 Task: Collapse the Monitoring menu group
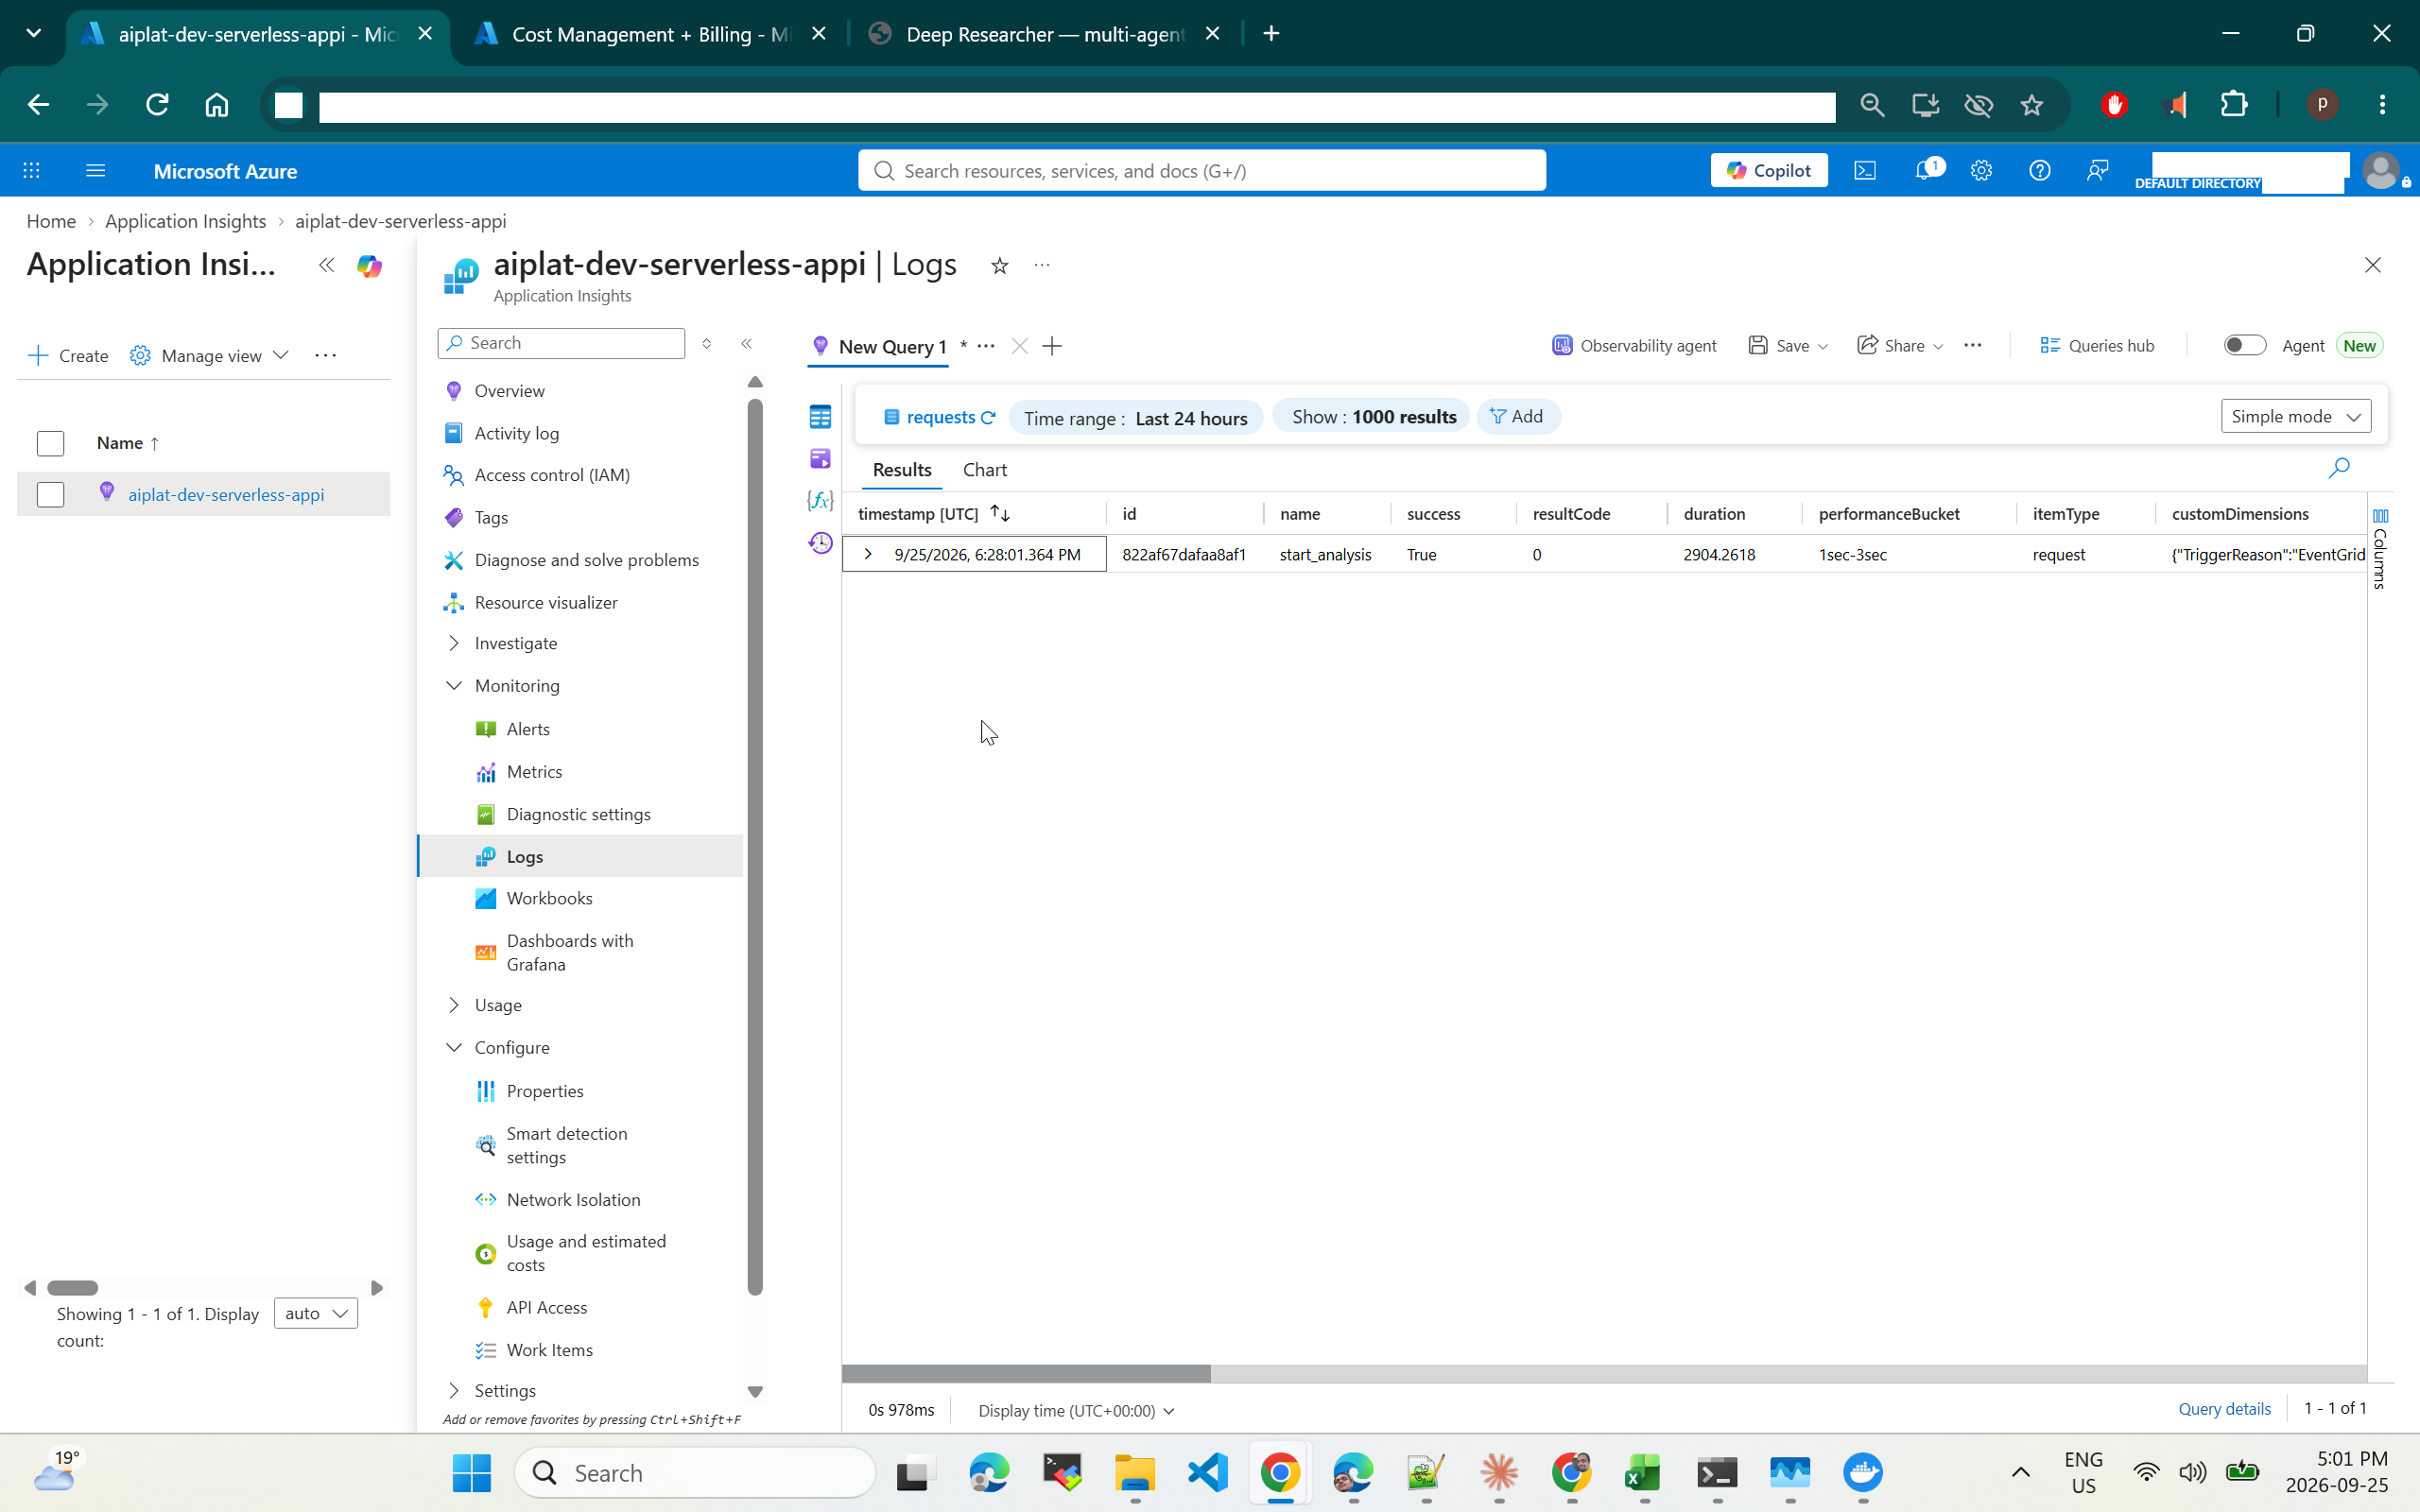454,685
